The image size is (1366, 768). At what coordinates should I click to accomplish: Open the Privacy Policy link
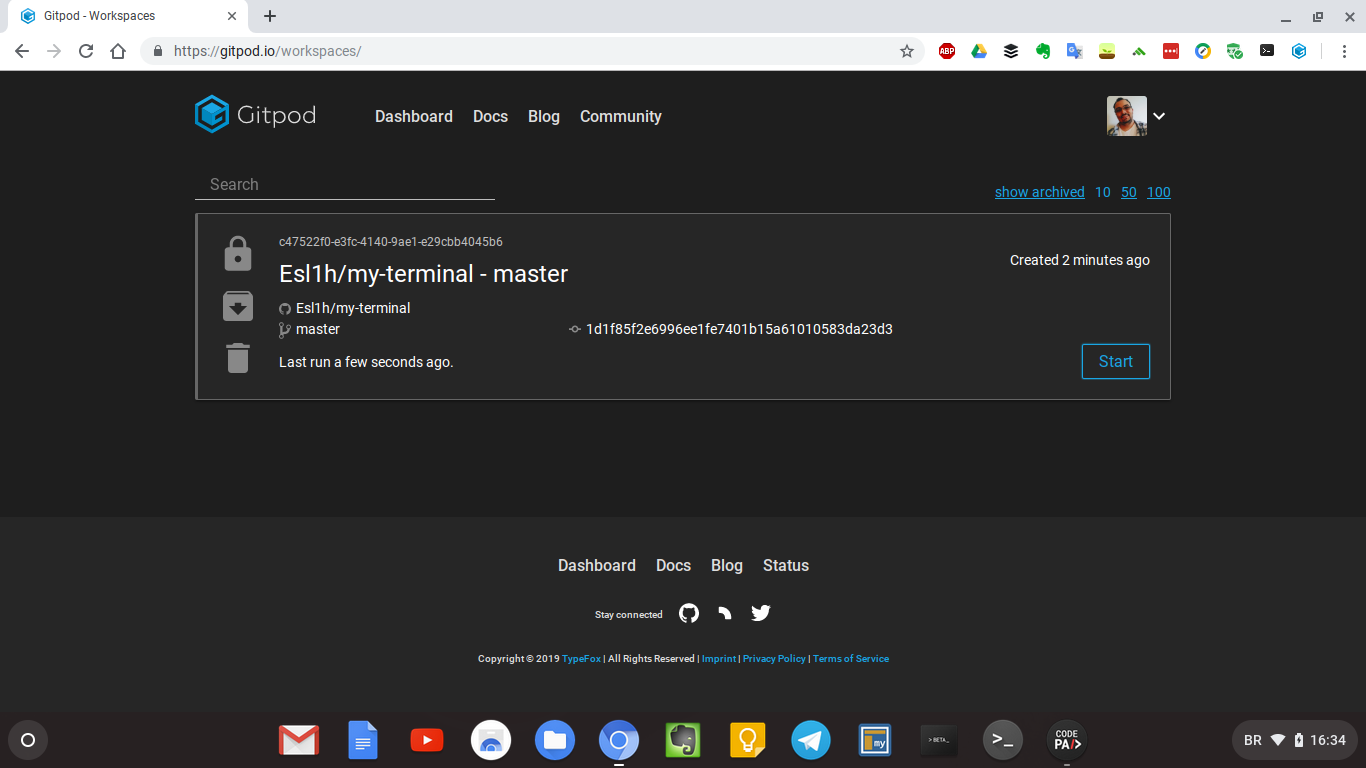pos(774,659)
